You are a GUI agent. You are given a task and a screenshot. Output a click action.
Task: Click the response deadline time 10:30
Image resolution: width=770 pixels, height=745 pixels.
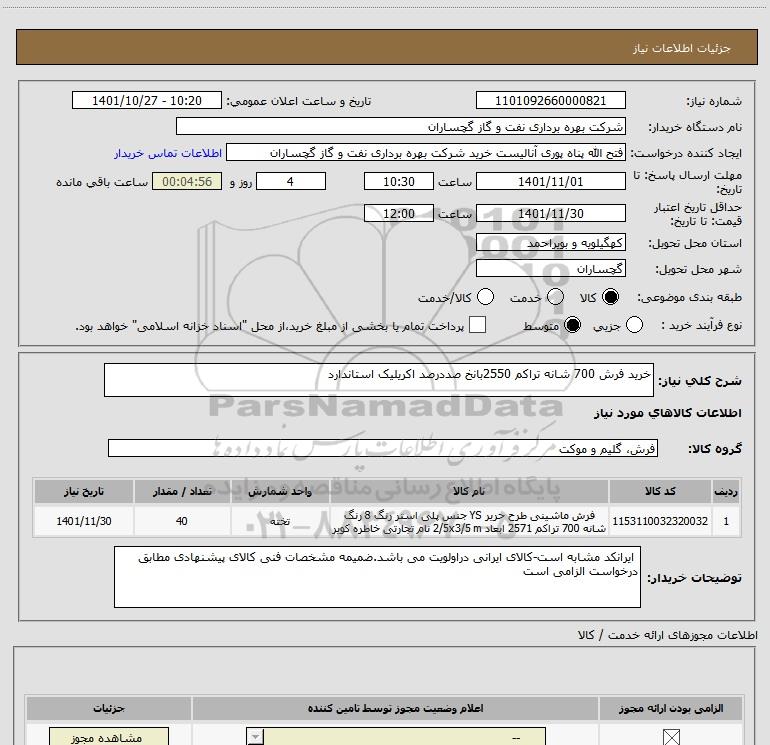coord(399,181)
